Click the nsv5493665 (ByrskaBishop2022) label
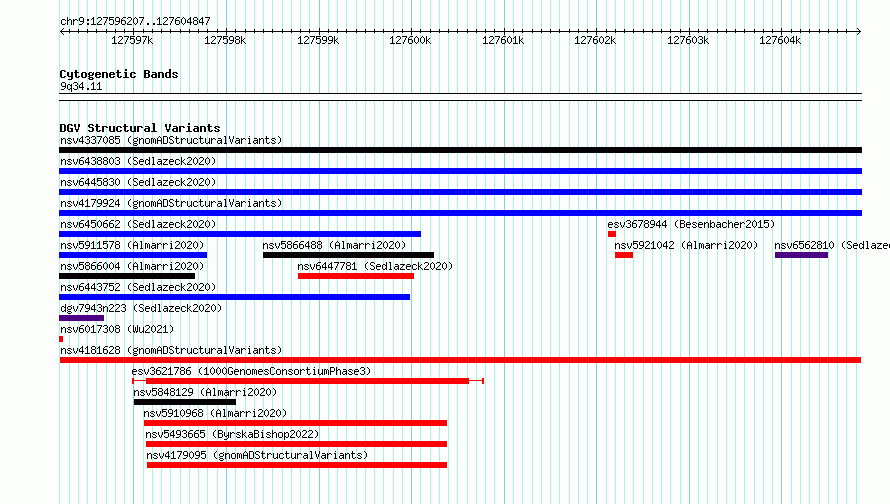 point(232,434)
